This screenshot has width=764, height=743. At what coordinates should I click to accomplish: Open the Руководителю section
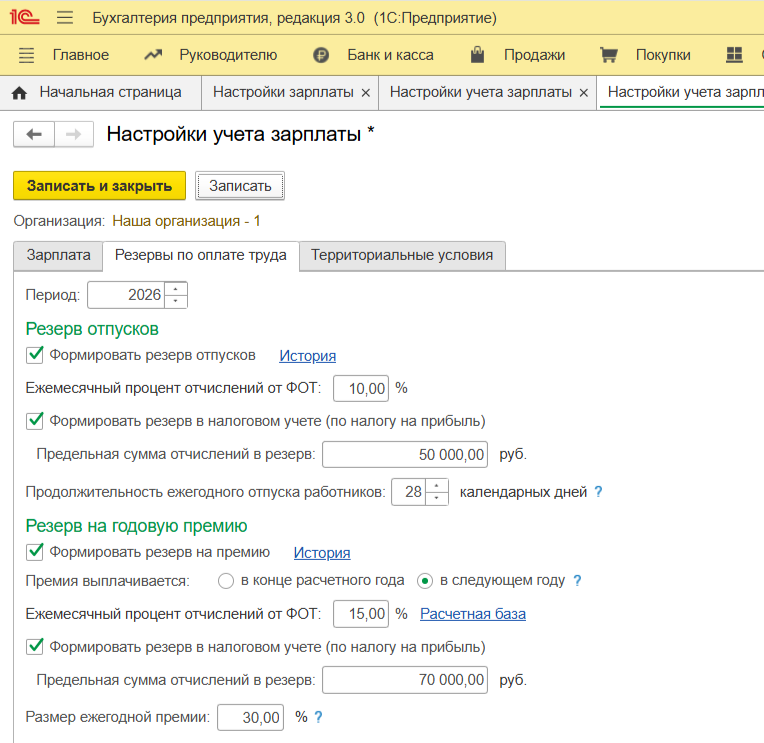coord(228,55)
